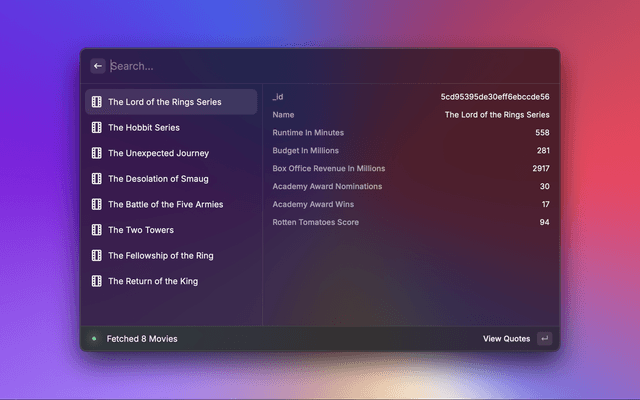Image resolution: width=640 pixels, height=400 pixels.
Task: Click the Rotten Tomatoes Score row
Action: click(x=410, y=222)
